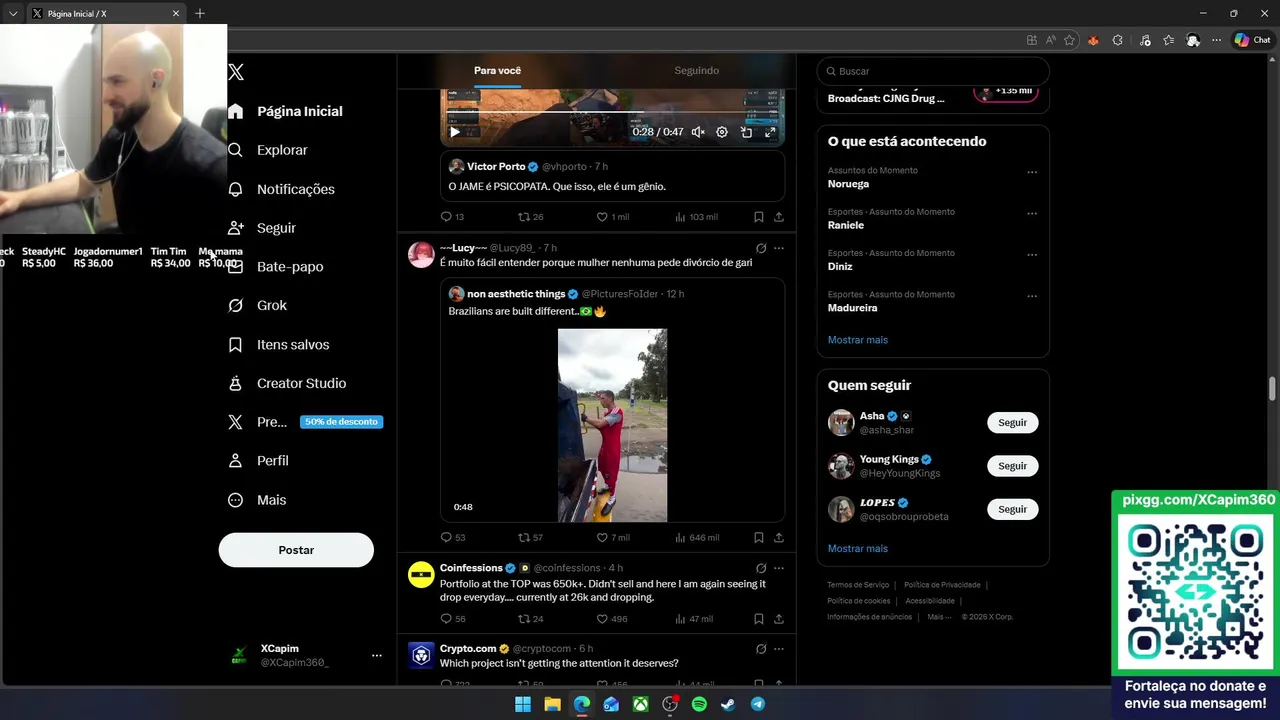Seek the video progress bar

pos(612,113)
